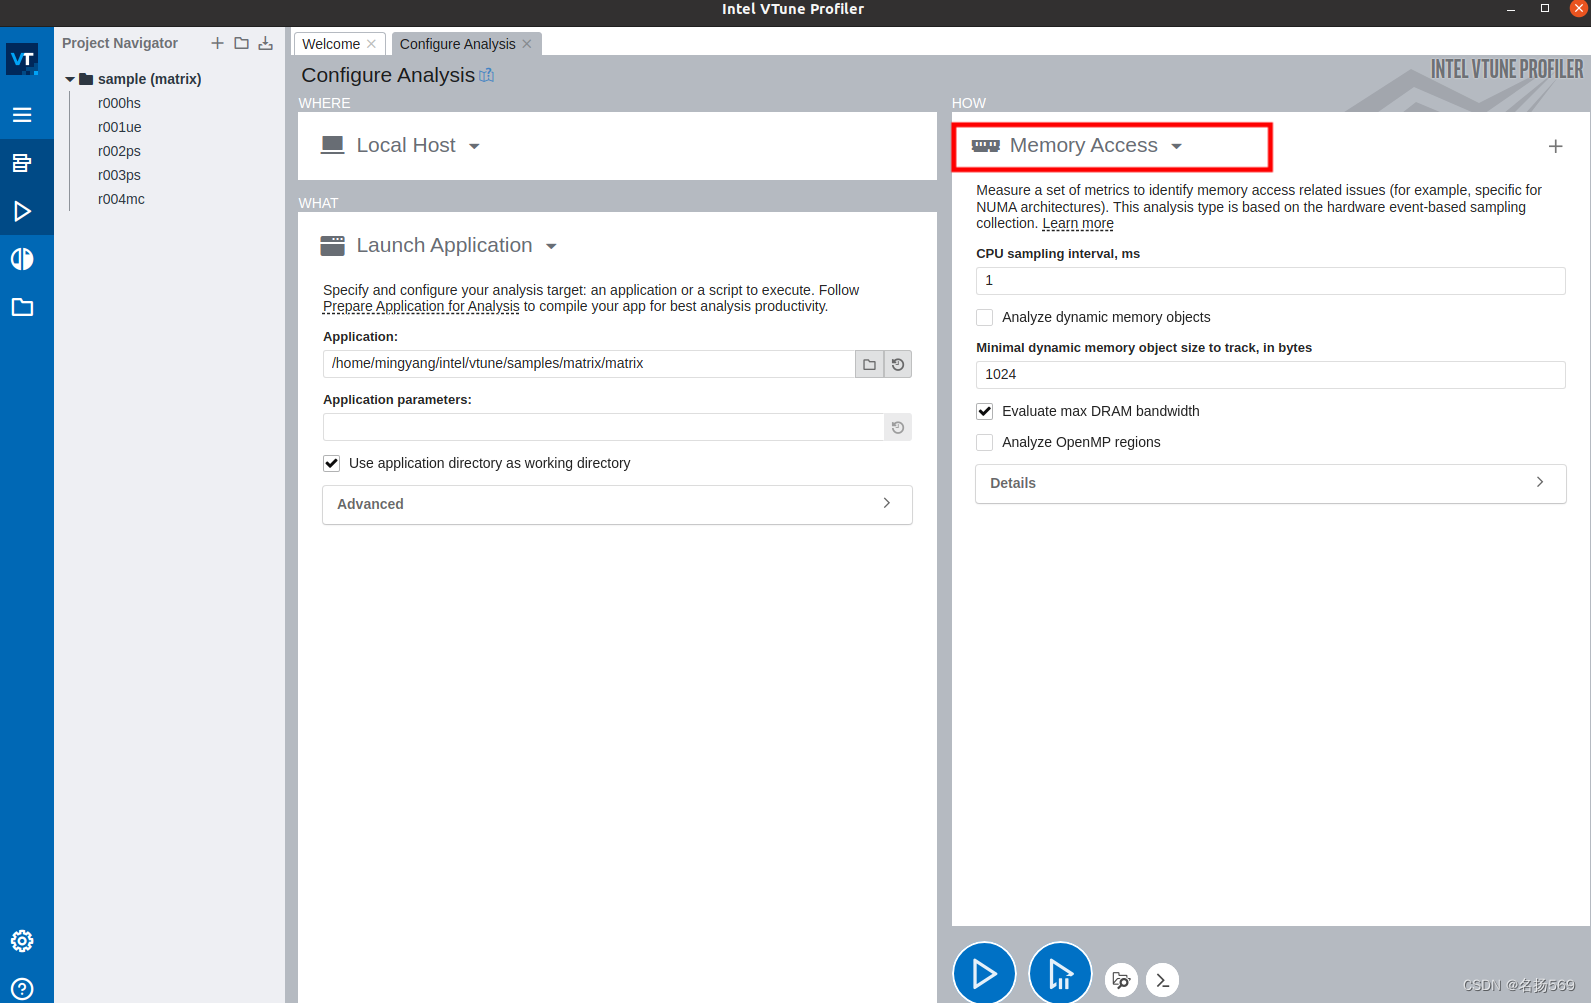1591x1003 pixels.
Task: Click the Local Host computer icon
Action: coord(333,145)
